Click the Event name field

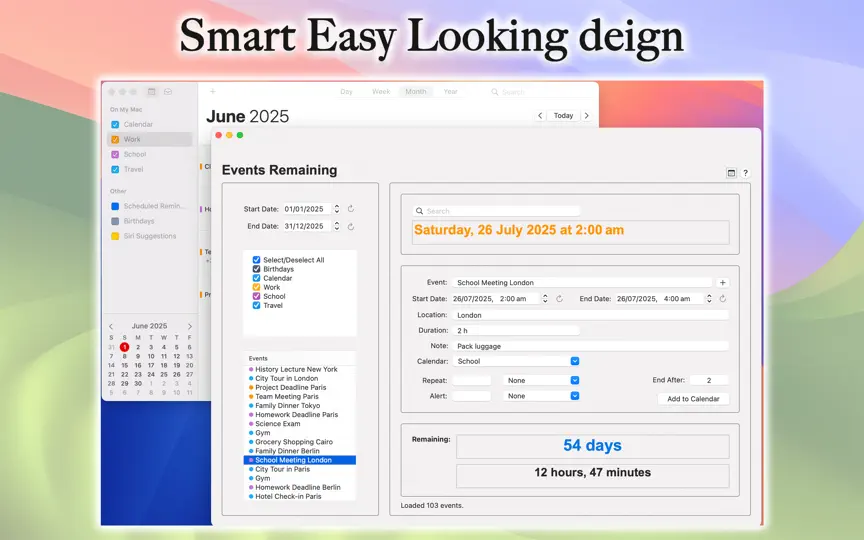point(582,283)
